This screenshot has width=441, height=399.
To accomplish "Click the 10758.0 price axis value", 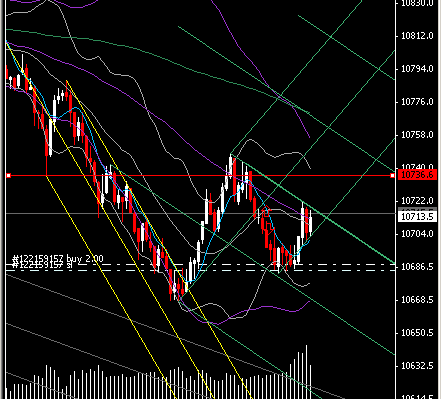I will click(417, 135).
